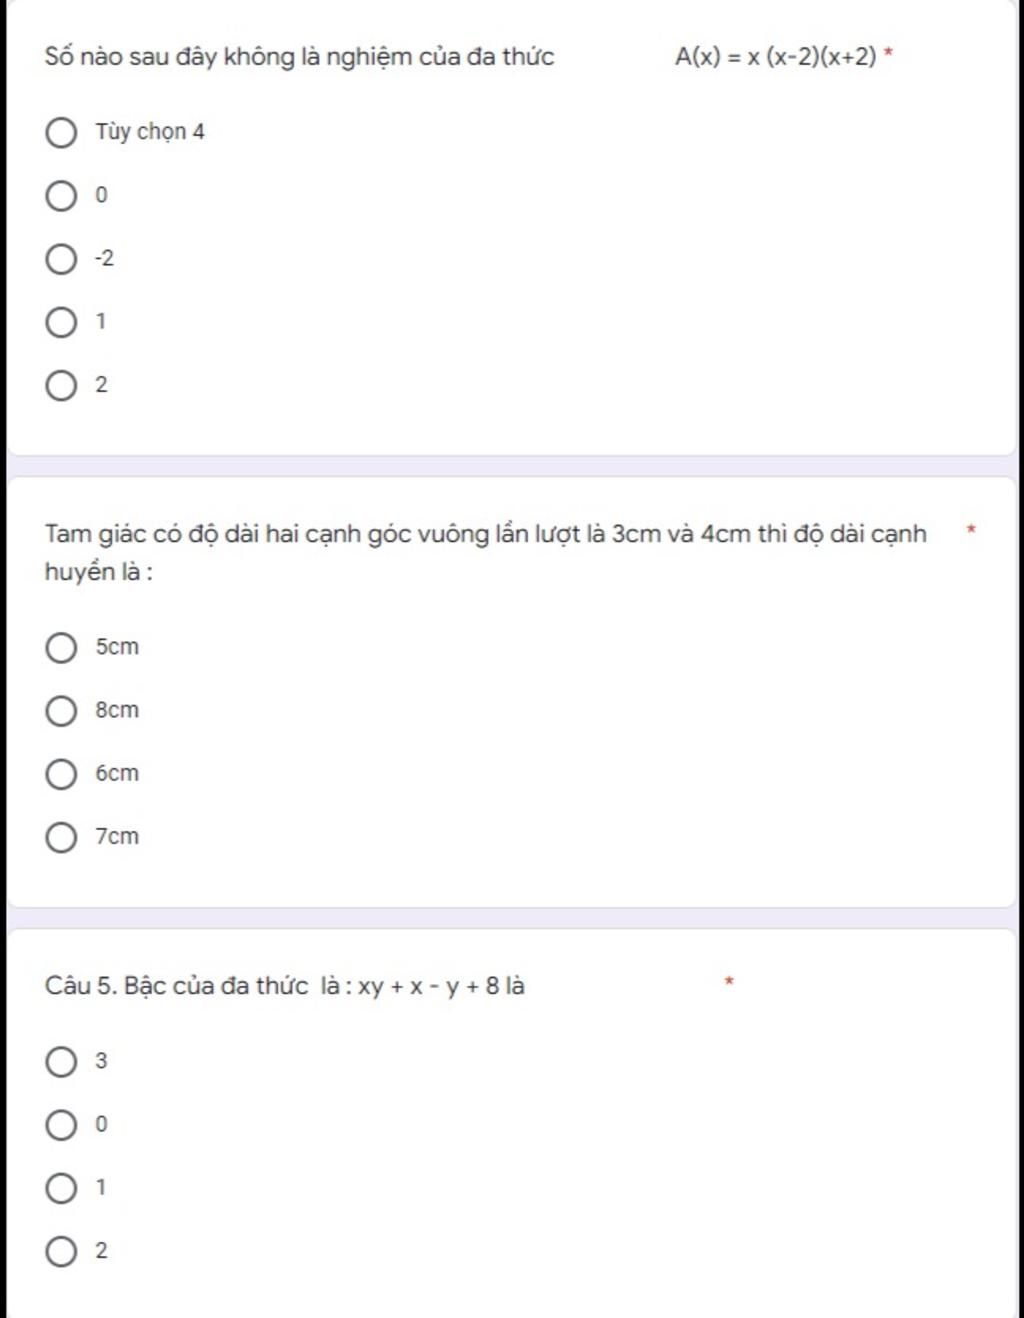Viewport: 1024px width, 1318px height.
Task: Pick 1 as the degree in Câu 5
Action: pyautogui.click(x=61, y=1188)
